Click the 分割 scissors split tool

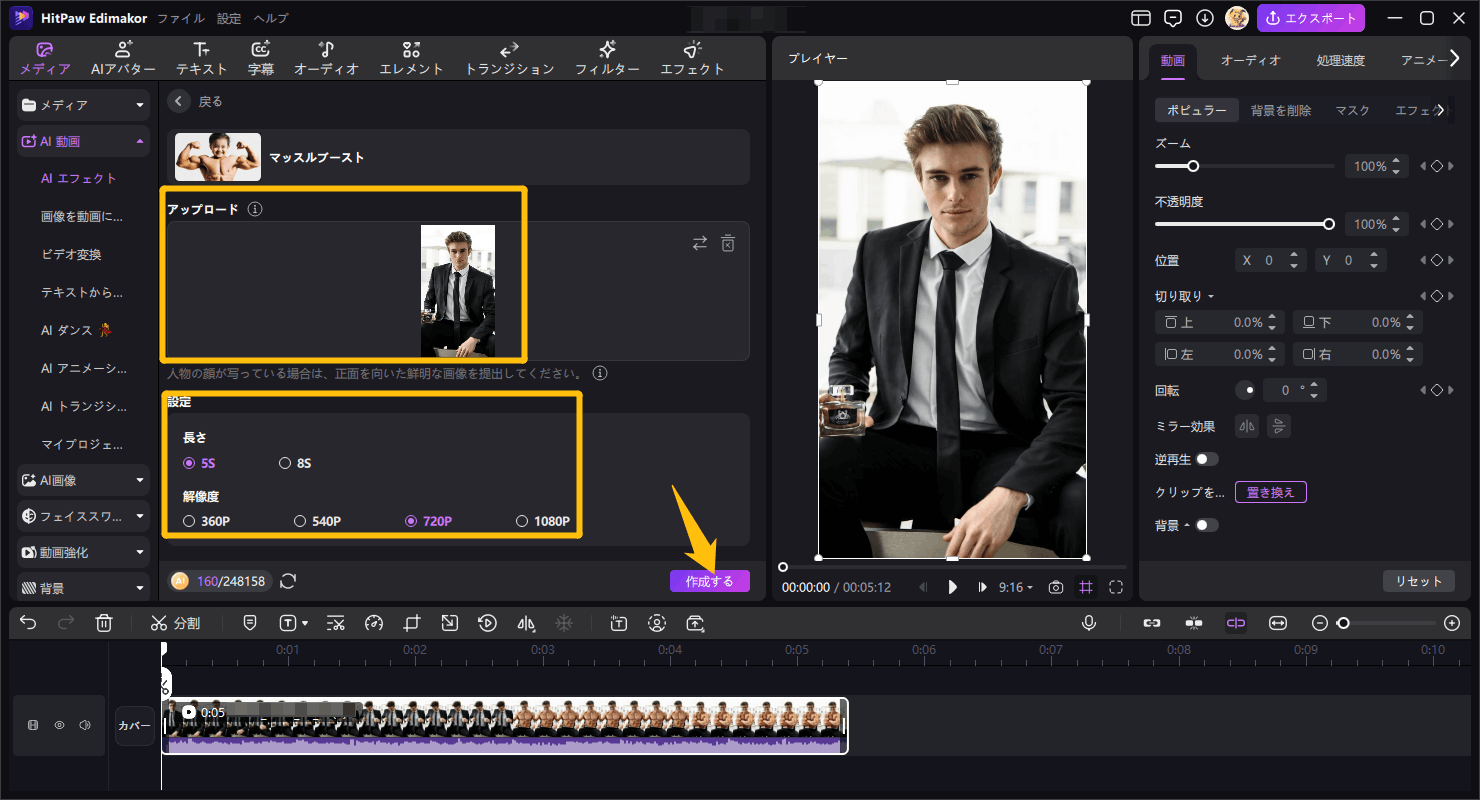coord(175,623)
